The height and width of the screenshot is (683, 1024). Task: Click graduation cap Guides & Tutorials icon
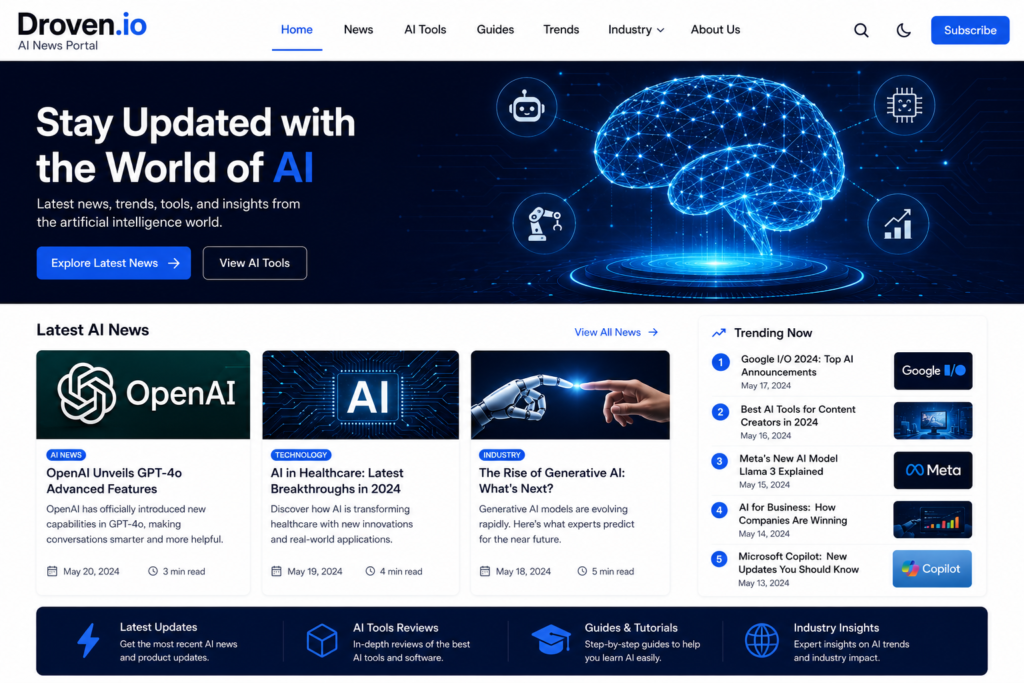(551, 640)
